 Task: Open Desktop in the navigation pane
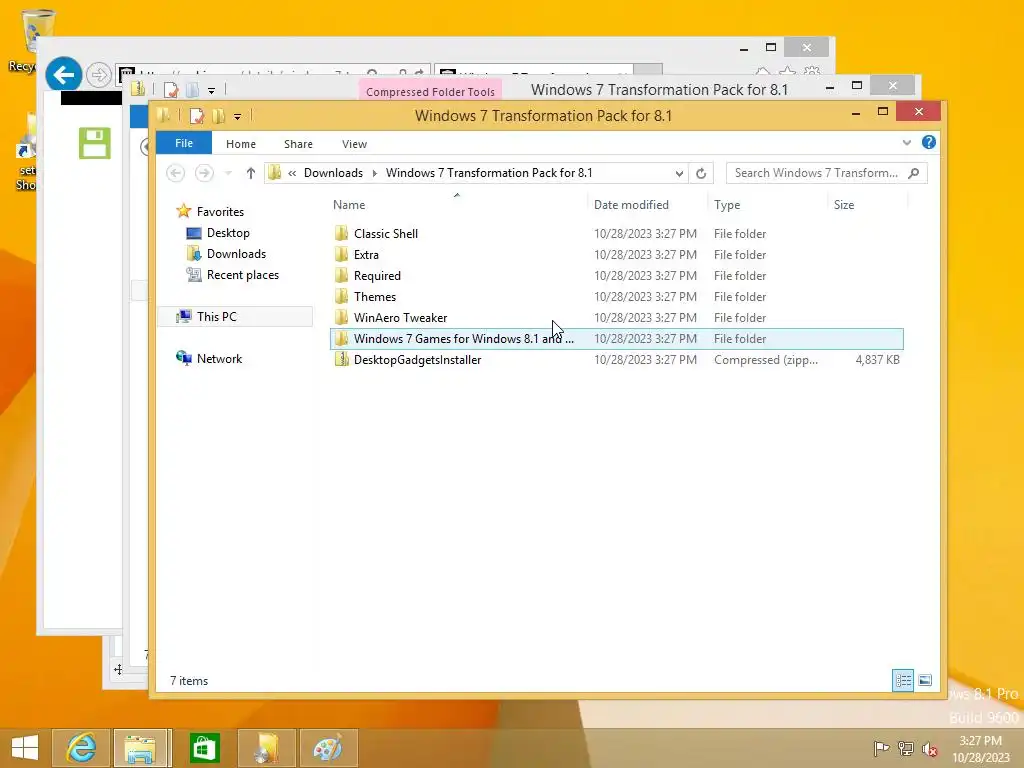(228, 232)
